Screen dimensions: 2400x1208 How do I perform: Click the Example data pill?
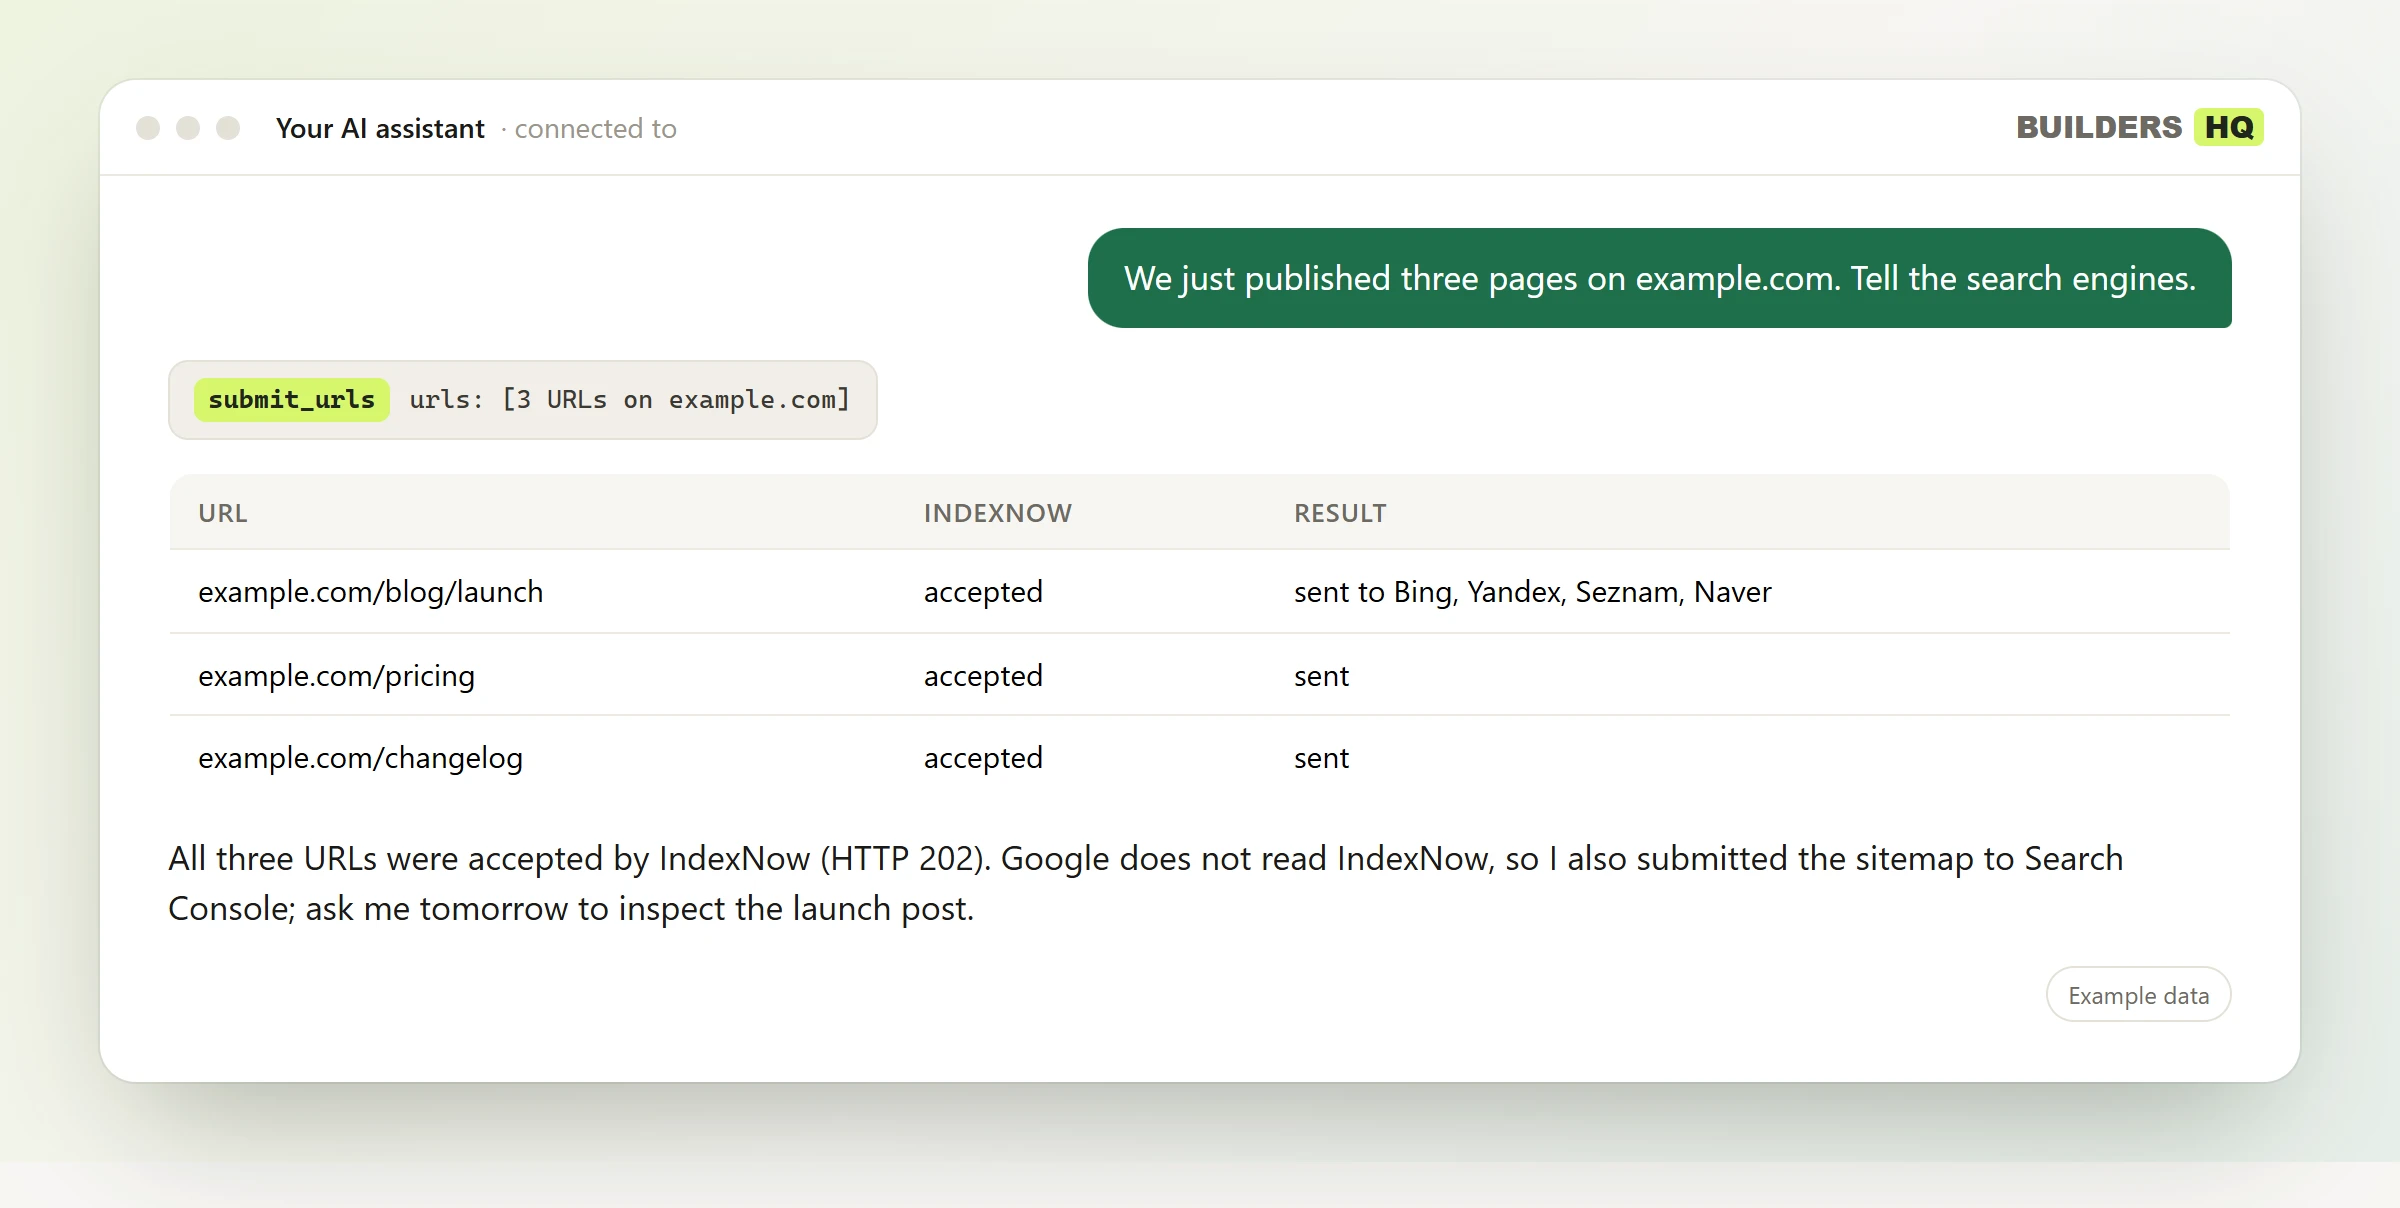pos(2138,995)
